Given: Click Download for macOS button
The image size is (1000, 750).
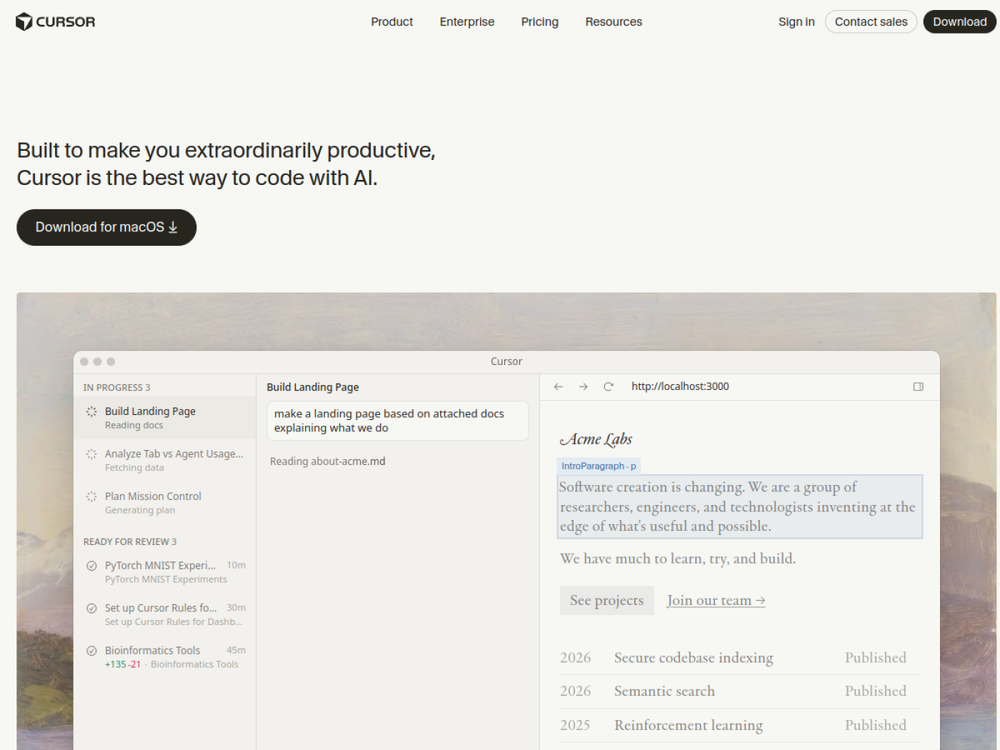Looking at the screenshot, I should coord(107,227).
